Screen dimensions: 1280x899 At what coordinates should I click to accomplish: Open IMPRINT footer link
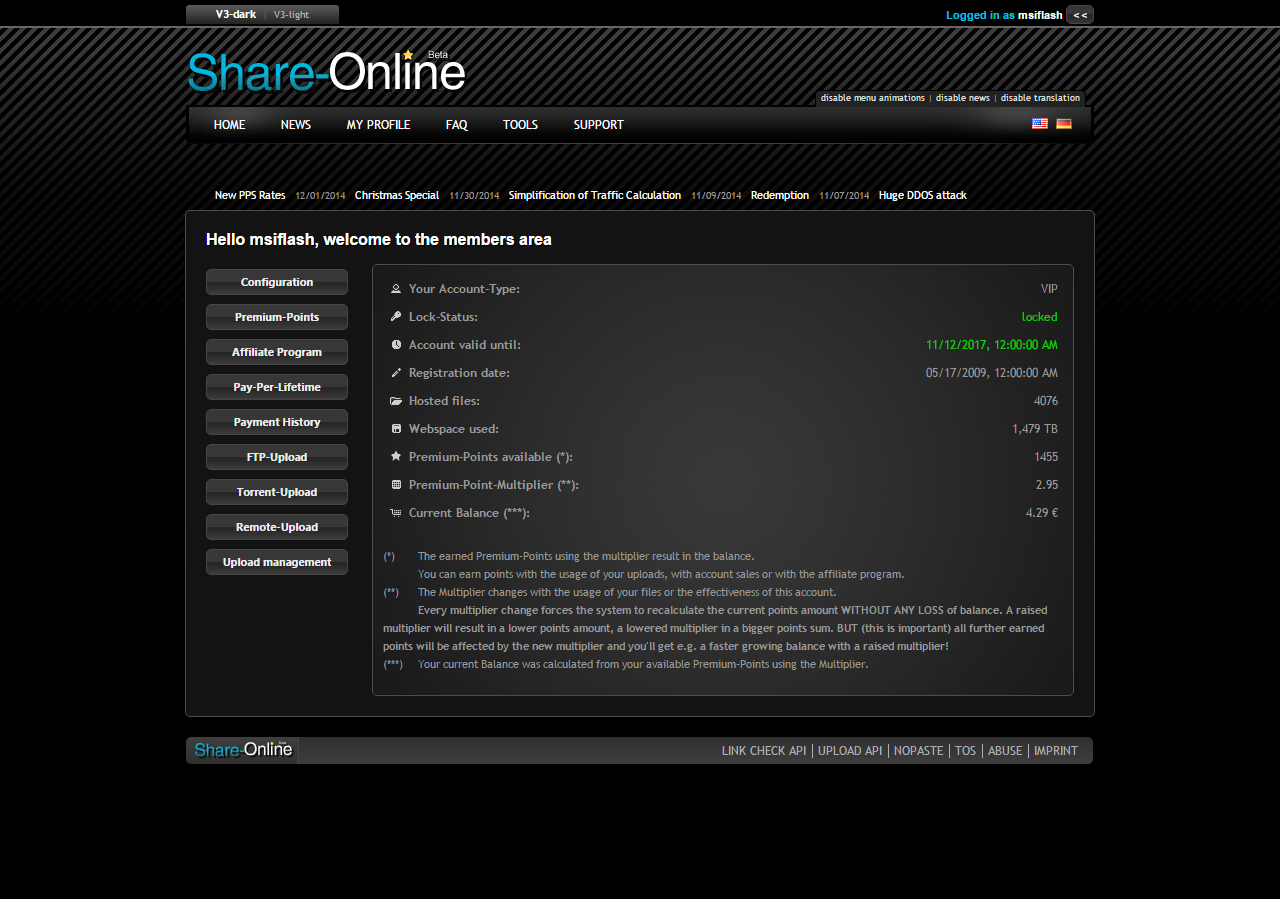(1056, 751)
